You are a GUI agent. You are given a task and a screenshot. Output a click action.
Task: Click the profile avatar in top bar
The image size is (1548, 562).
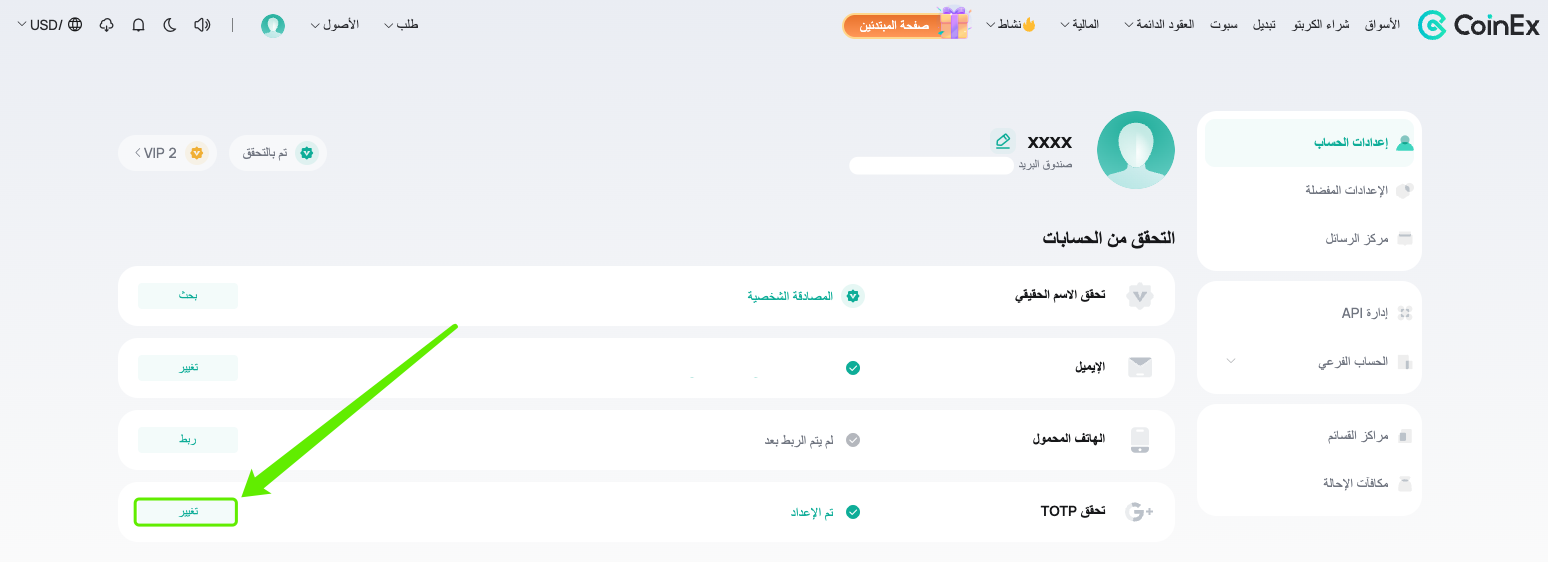(273, 25)
